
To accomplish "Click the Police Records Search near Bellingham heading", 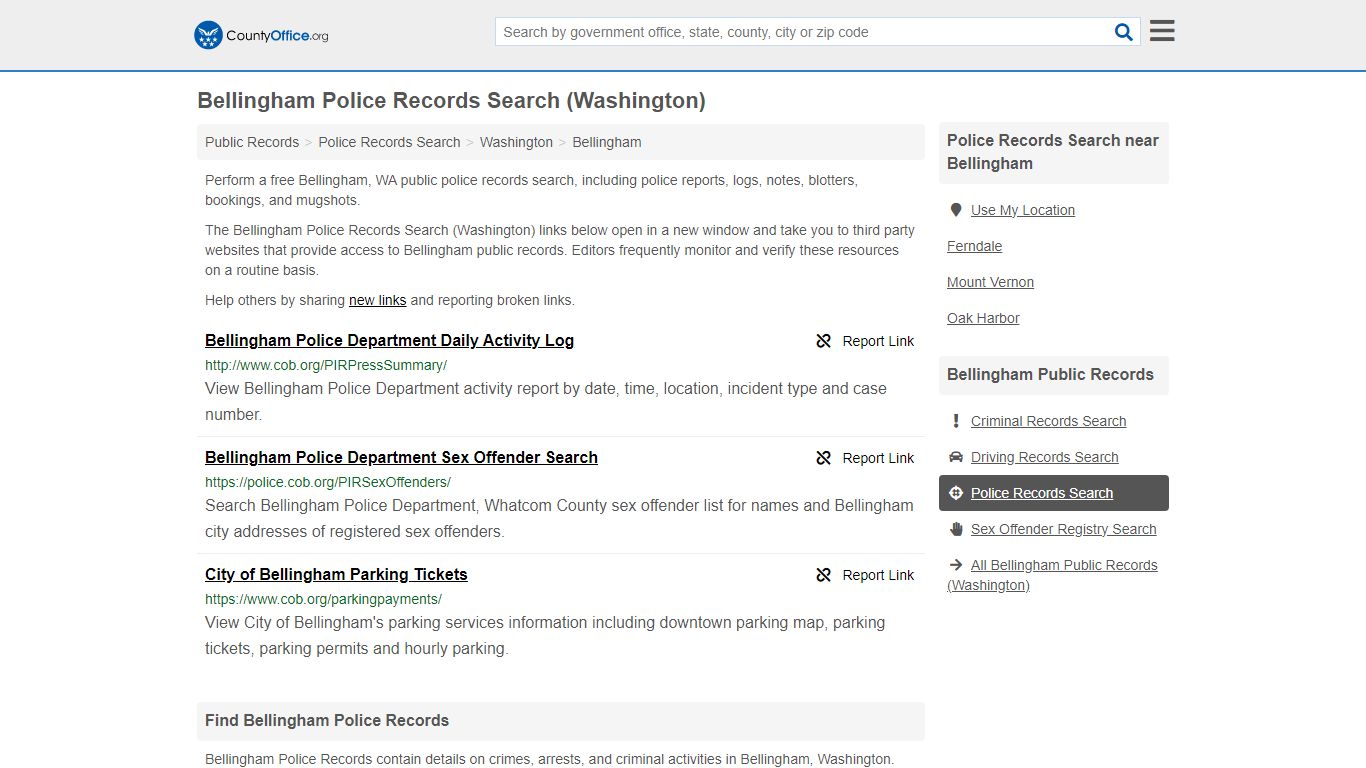I will [x=1053, y=152].
